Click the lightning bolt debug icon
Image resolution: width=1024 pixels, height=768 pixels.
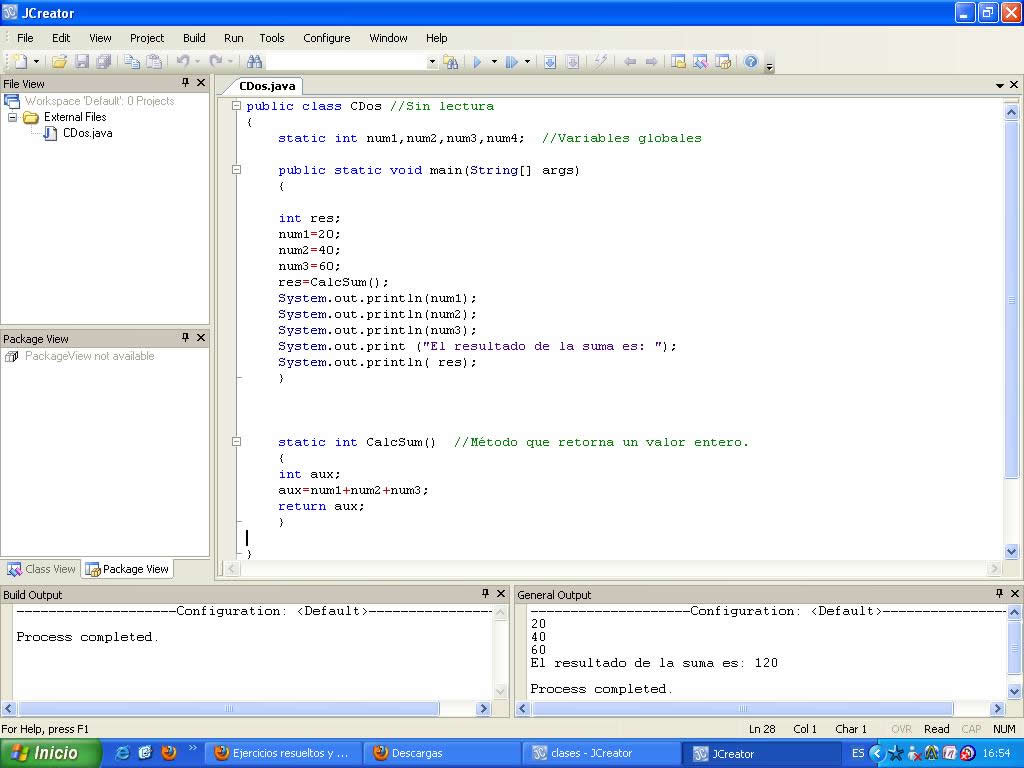click(x=601, y=62)
